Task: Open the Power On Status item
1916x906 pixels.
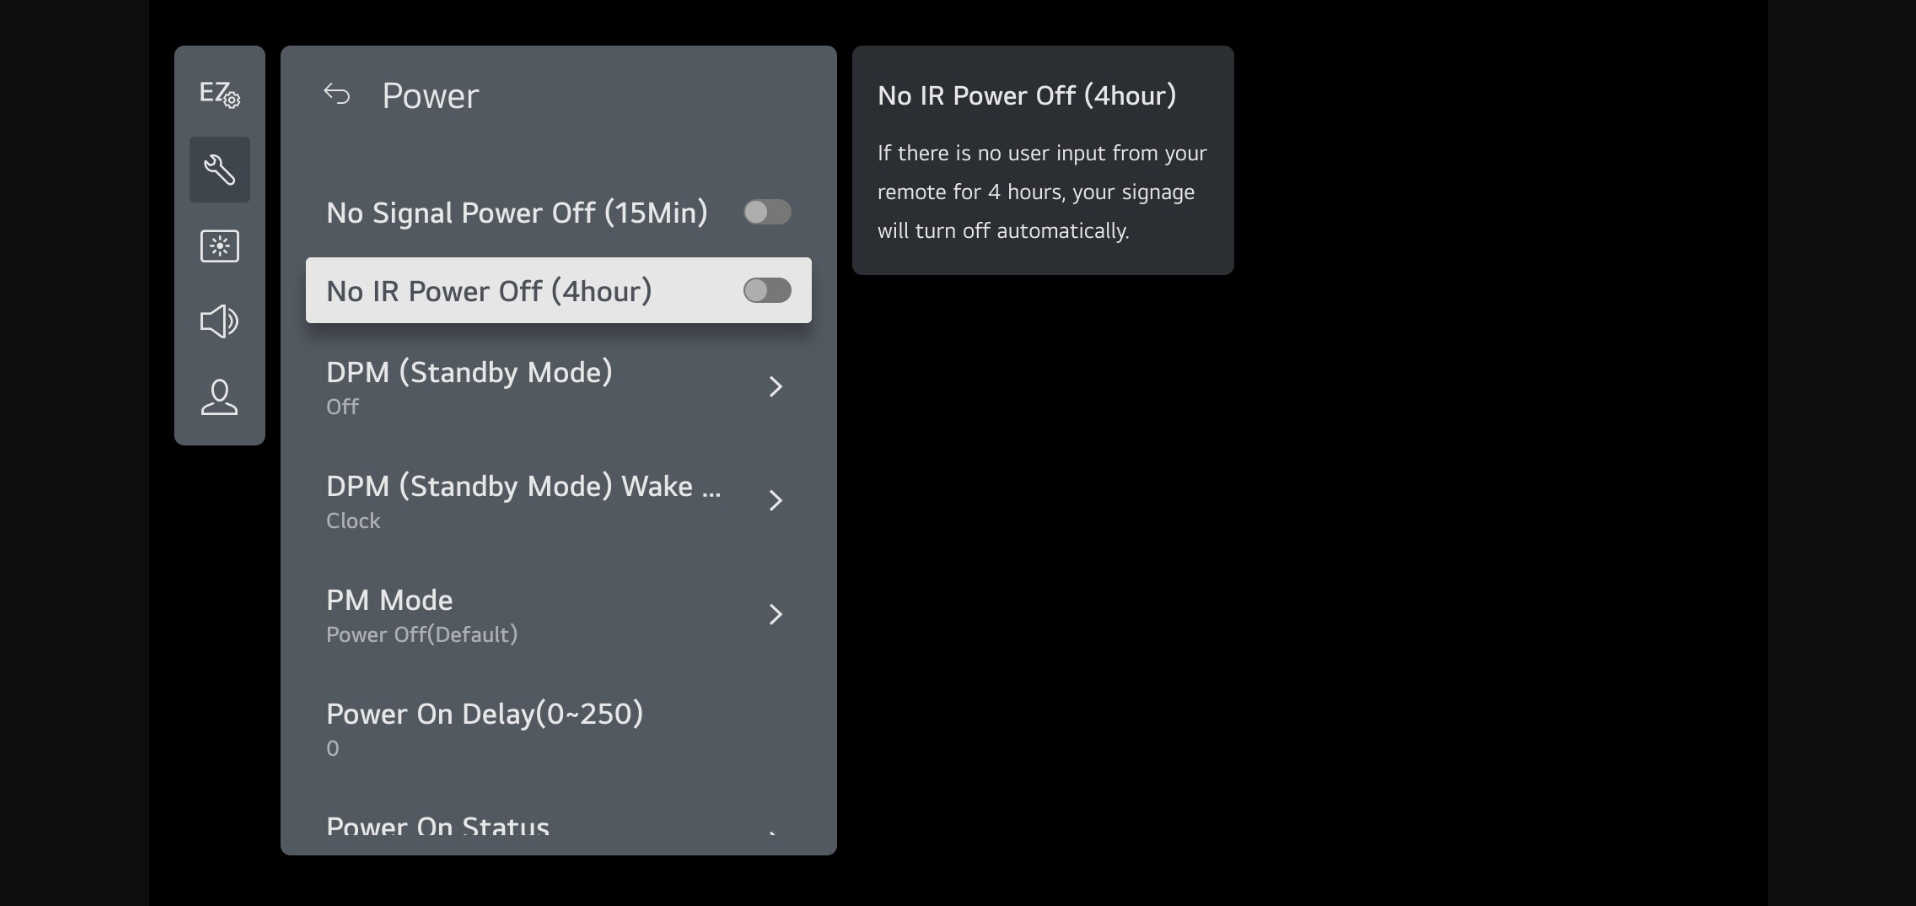Action: (x=438, y=826)
